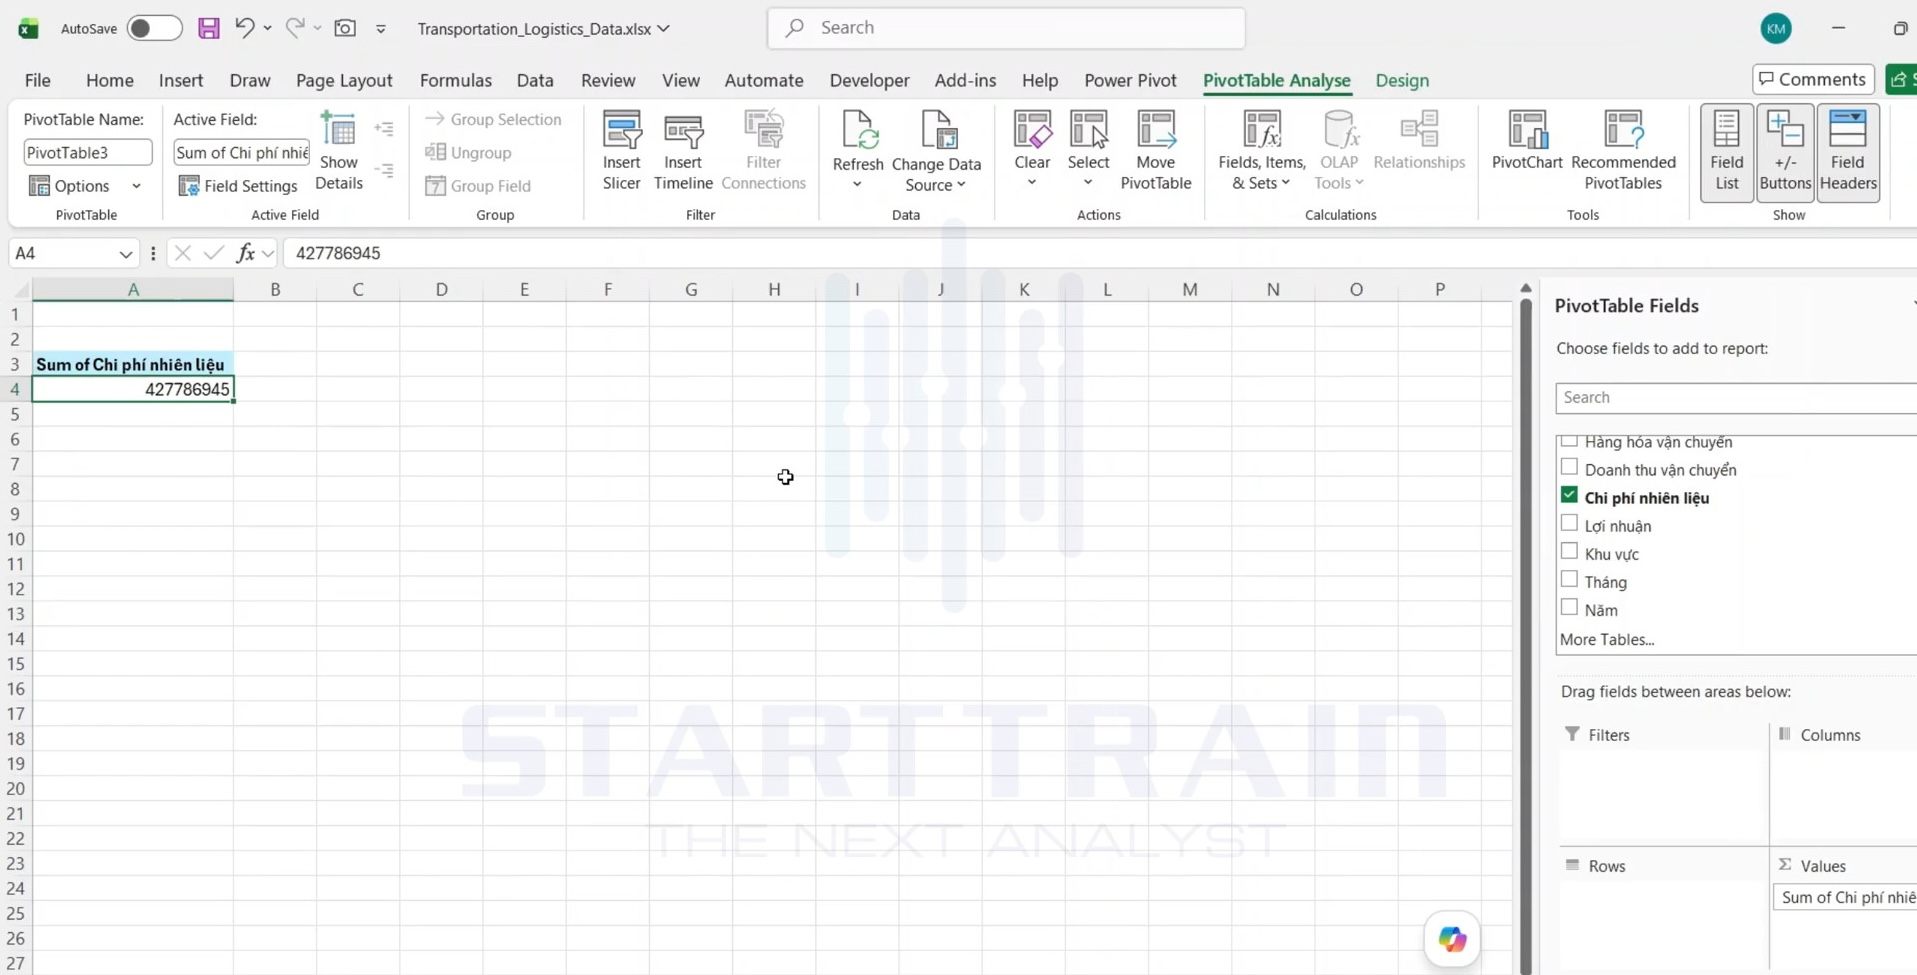Switch to the Design tab
Screen dimensions: 1917x975
tap(1402, 80)
